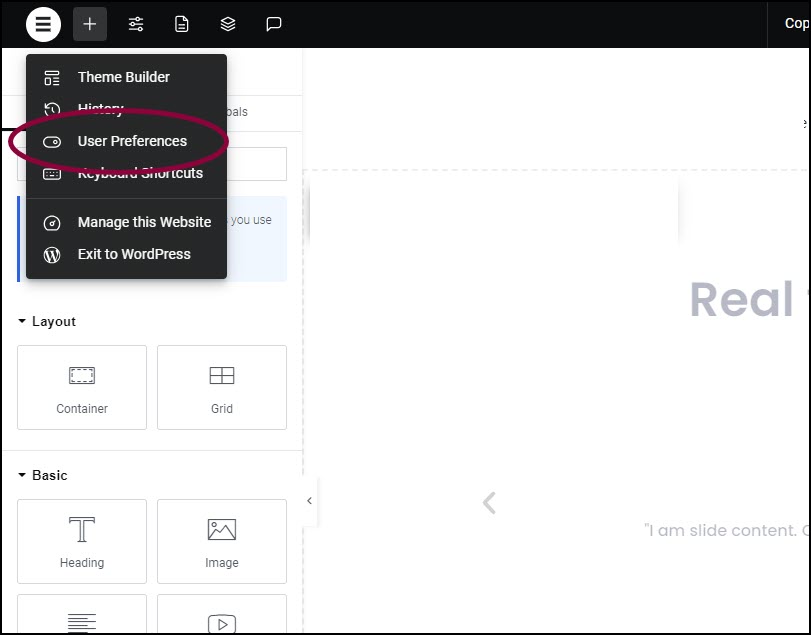Go to previous slide with left arrow
811x635 pixels.
pos(489,503)
